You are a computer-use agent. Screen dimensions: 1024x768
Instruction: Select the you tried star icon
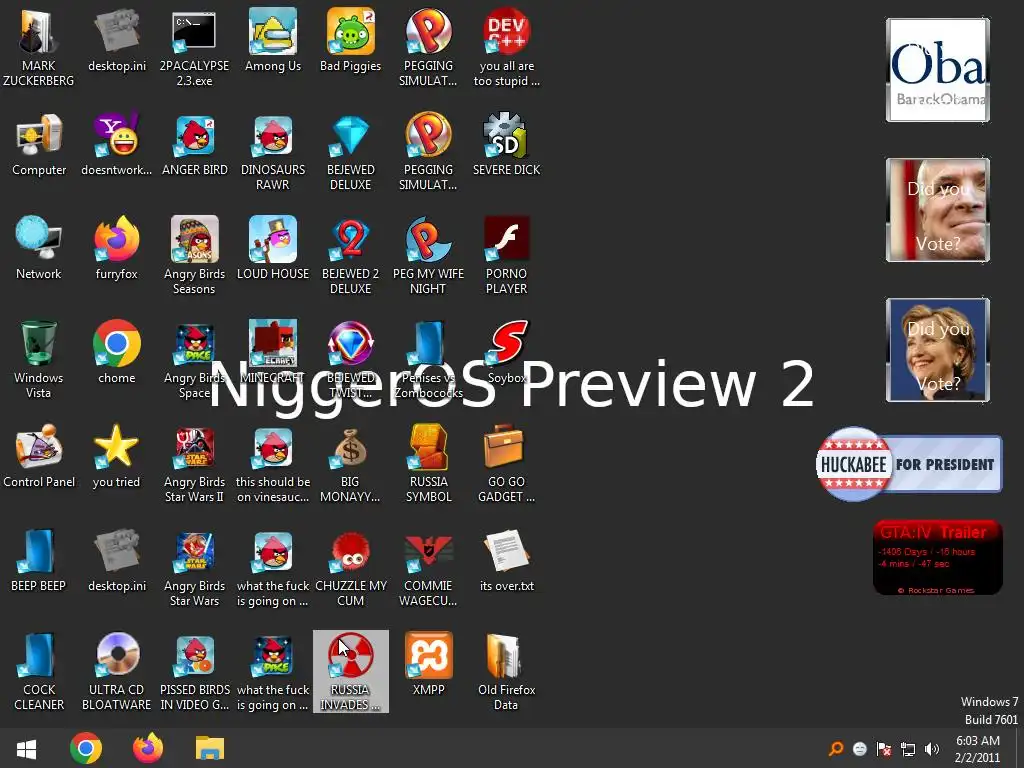(x=116, y=457)
